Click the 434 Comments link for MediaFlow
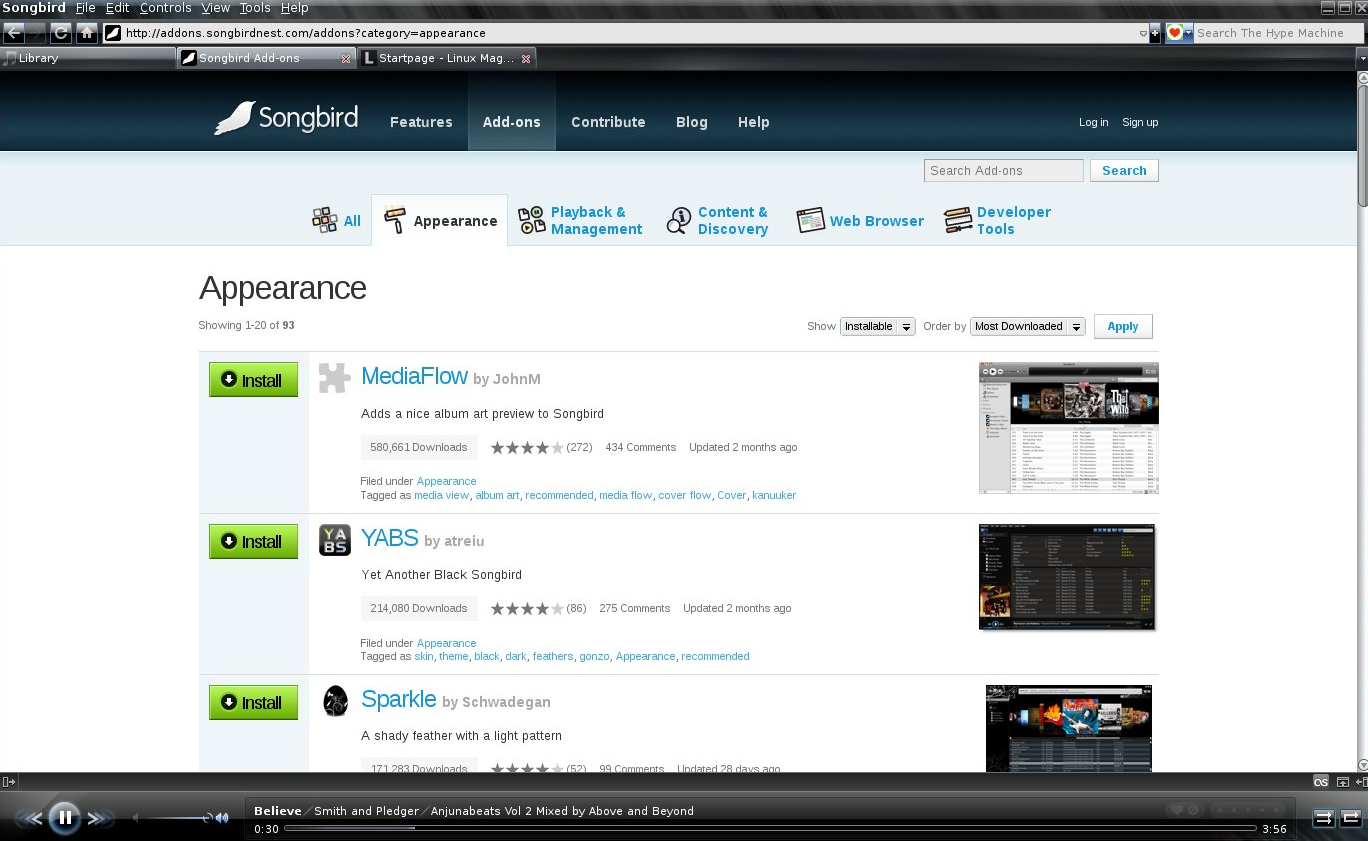This screenshot has width=1368, height=841. [x=641, y=447]
